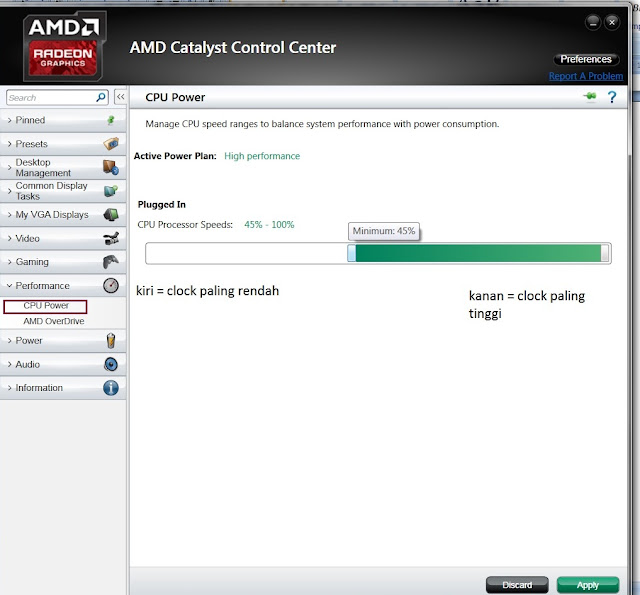Click the My VGA Displays monitor icon
Viewport: 640px width, 595px height.
coord(111,214)
